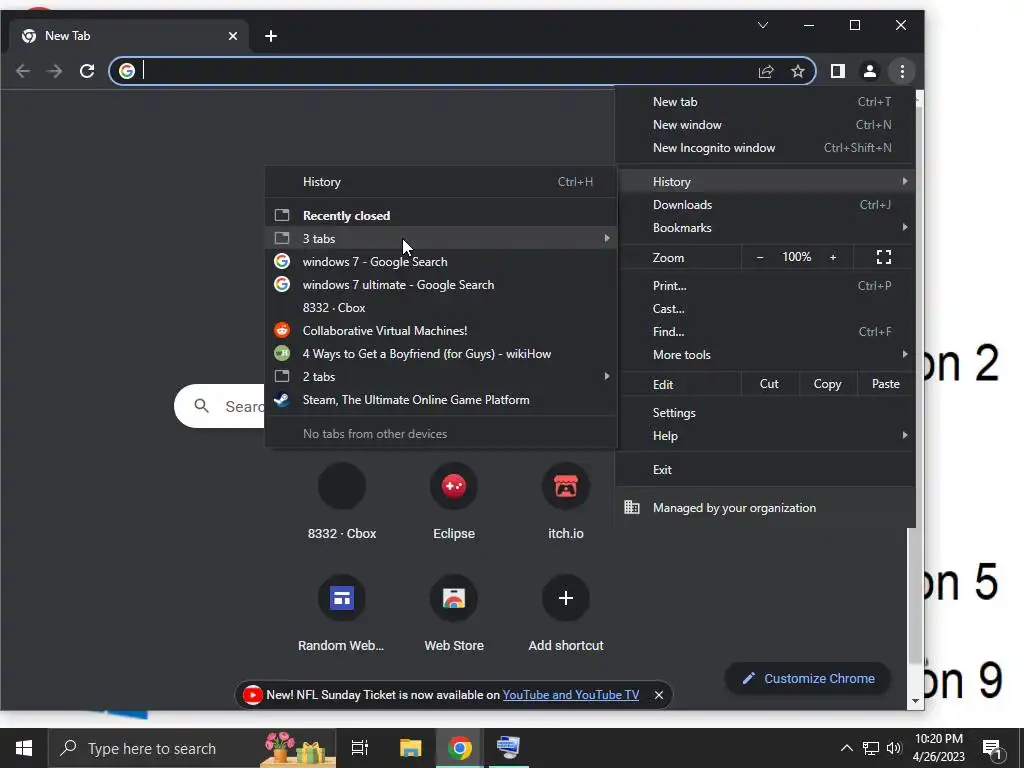The width and height of the screenshot is (1024, 768).
Task: Click Exit in Chrome menu
Action: coord(765,470)
